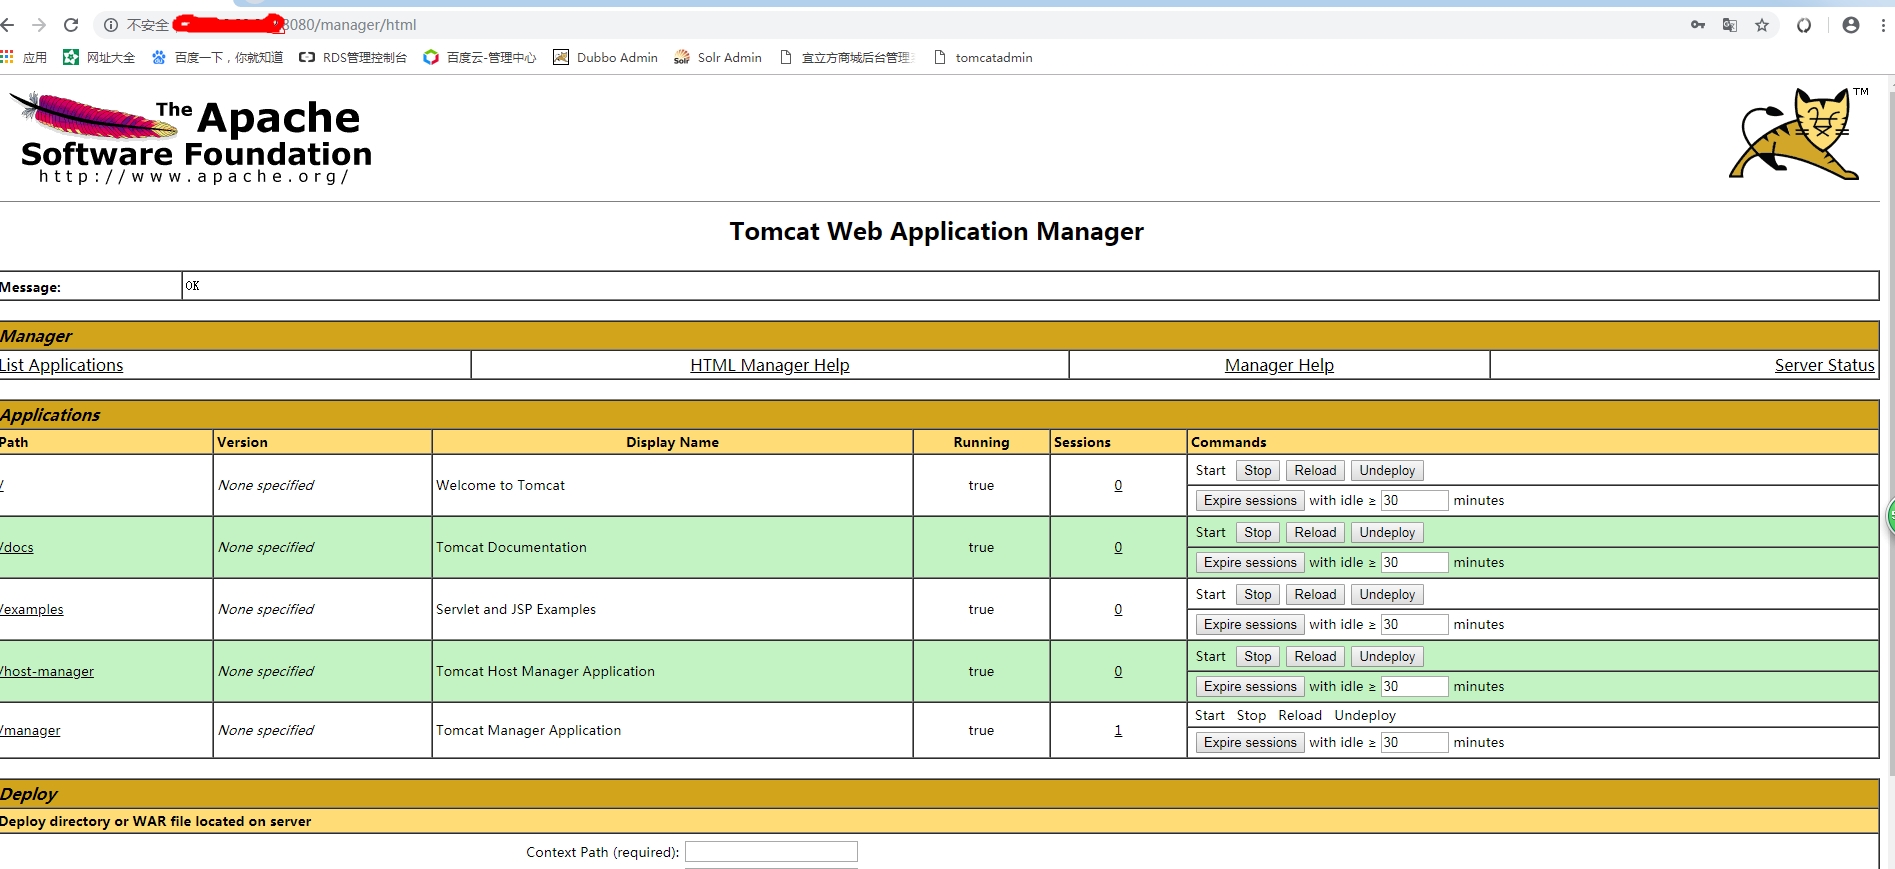This screenshot has height=869, width=1895.
Task: Expire sessions for Tomcat Manager Application
Action: pyautogui.click(x=1250, y=742)
